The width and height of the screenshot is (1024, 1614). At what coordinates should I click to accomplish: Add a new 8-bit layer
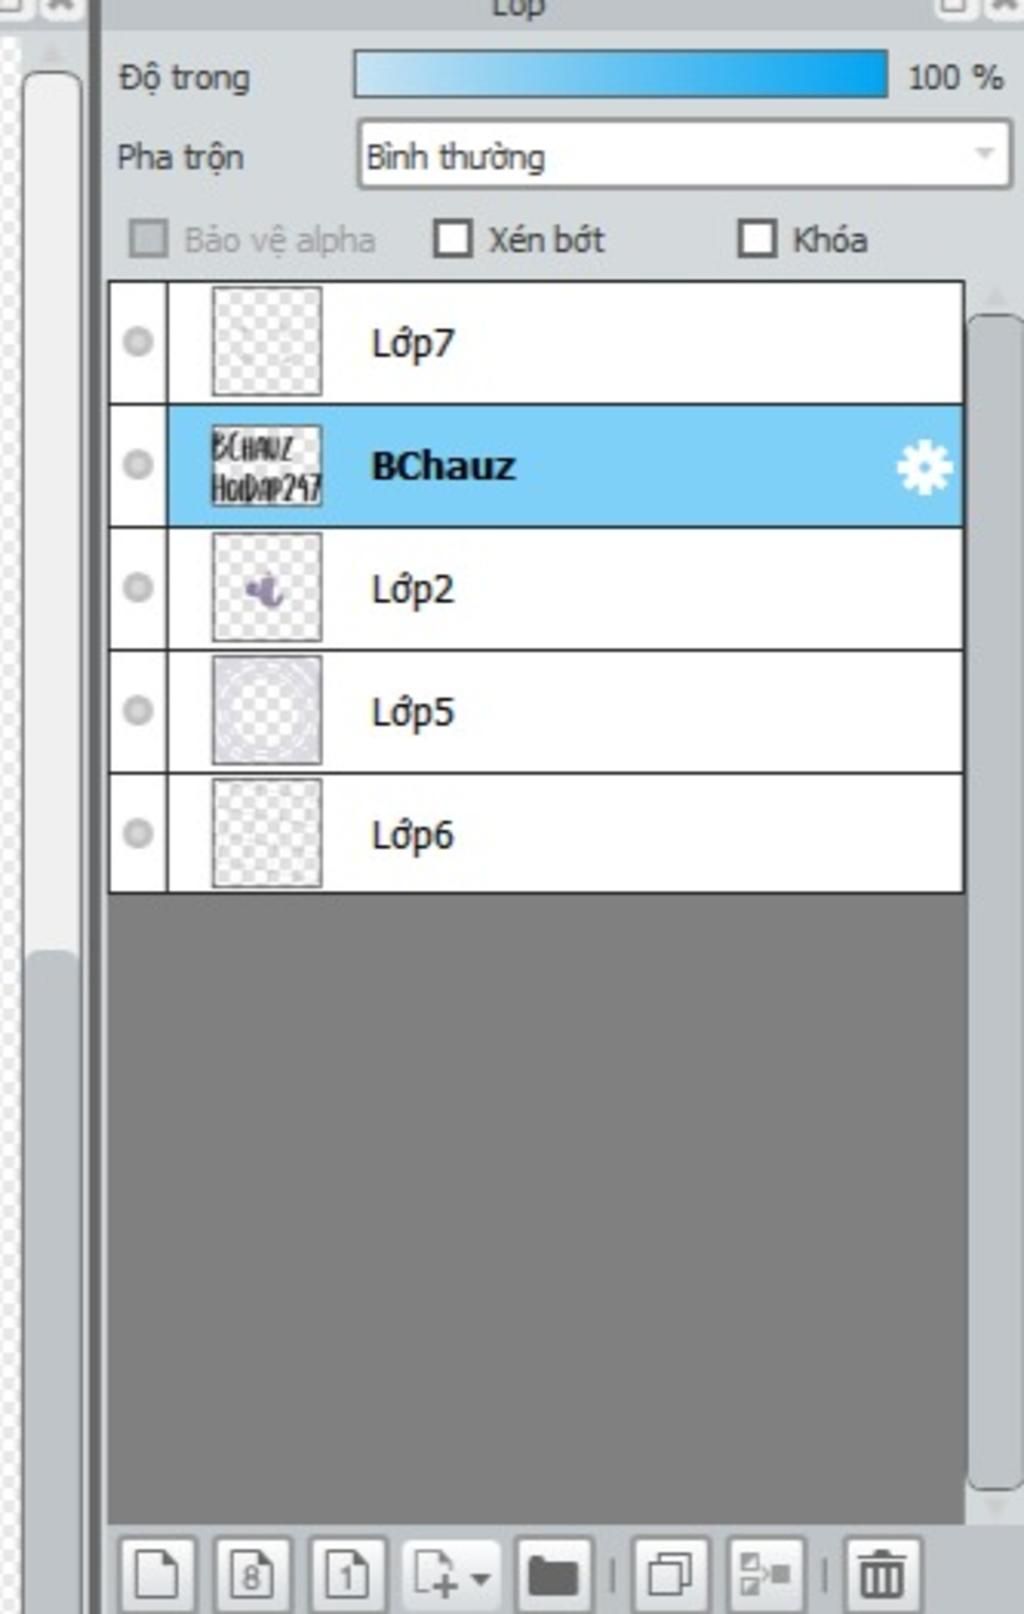click(251, 1573)
